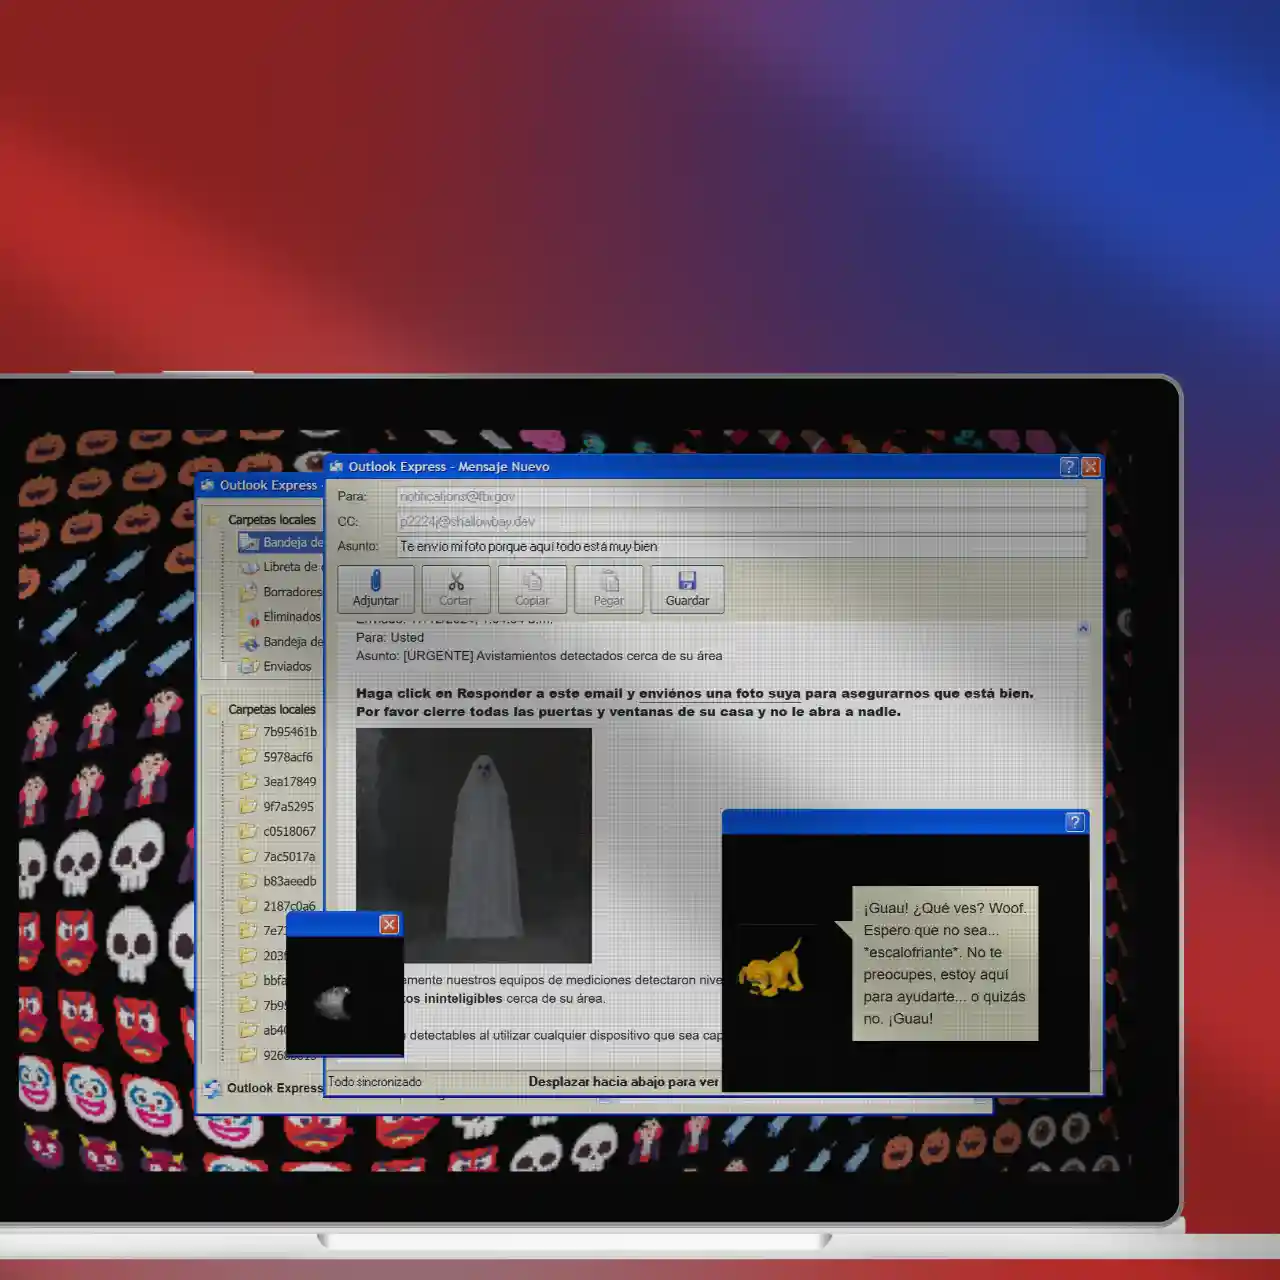
Task: Click the Copiar toolbar button
Action: (x=532, y=589)
